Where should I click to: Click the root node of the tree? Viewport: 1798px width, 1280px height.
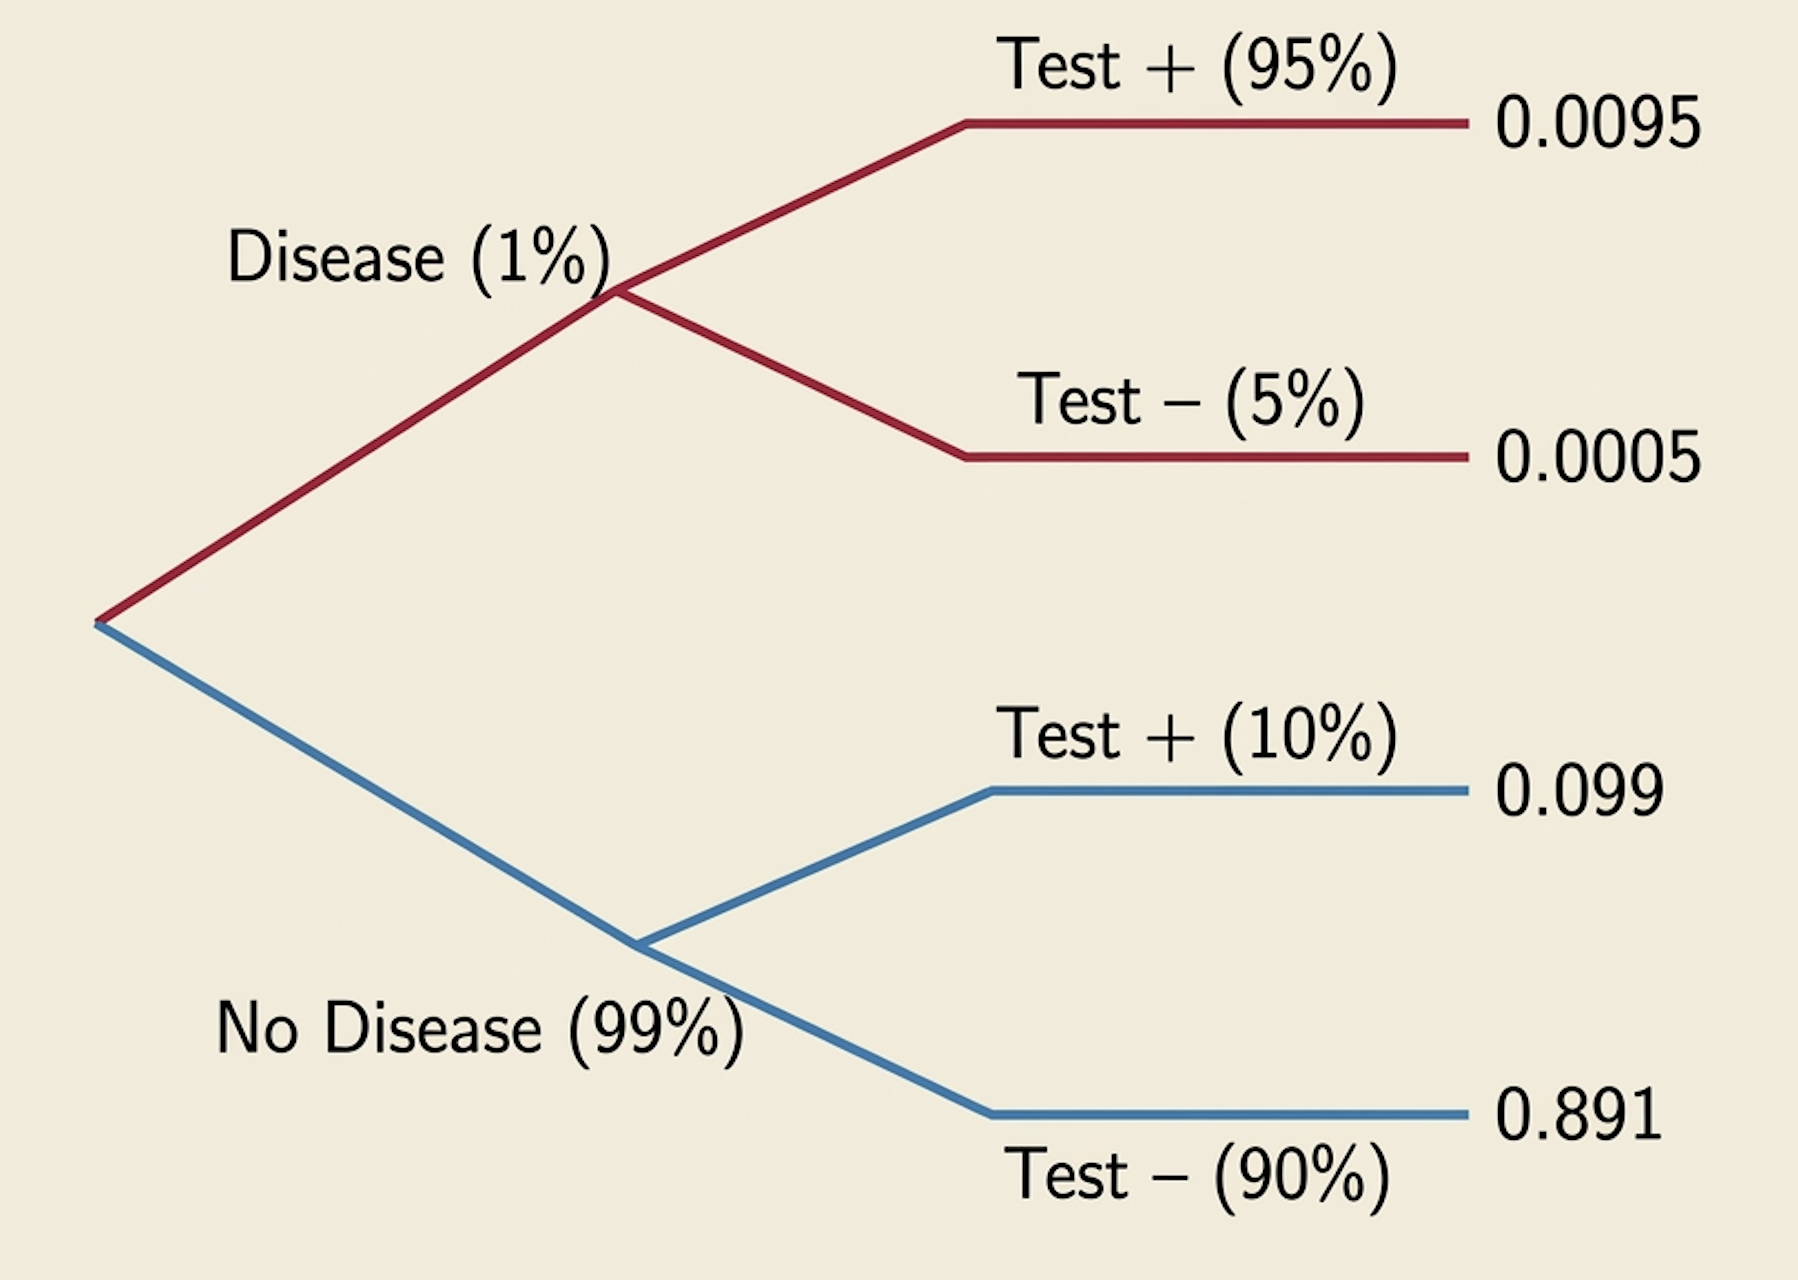pyautogui.click(x=98, y=622)
